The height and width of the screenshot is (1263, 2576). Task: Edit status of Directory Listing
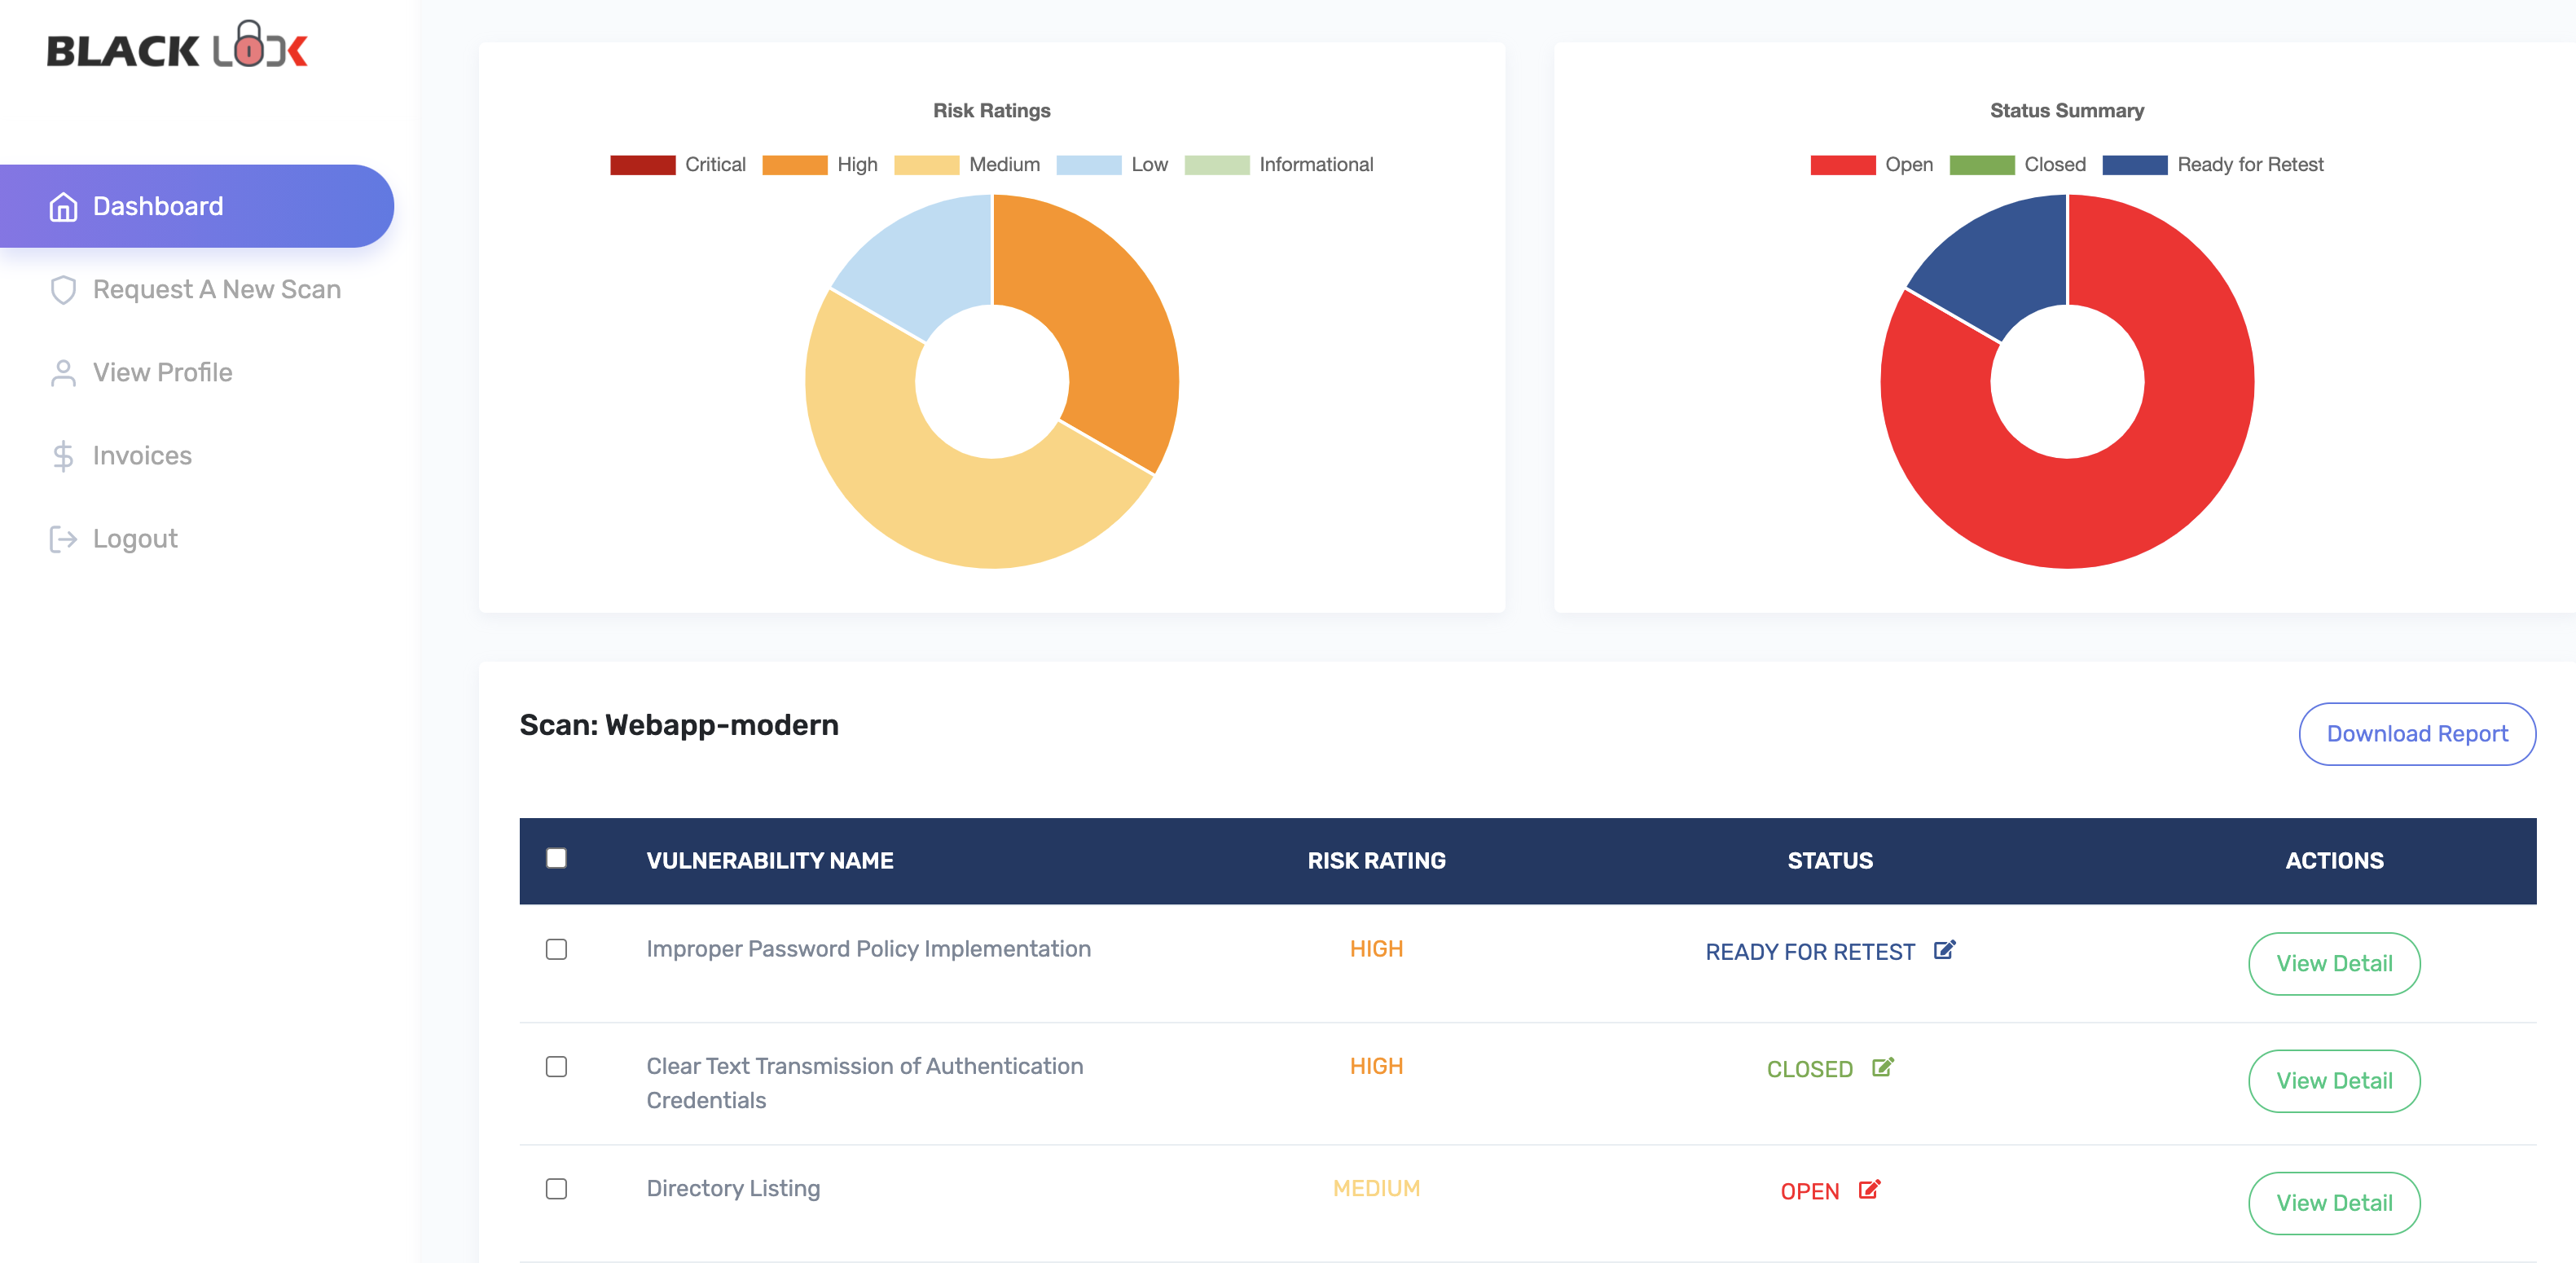point(1868,1189)
